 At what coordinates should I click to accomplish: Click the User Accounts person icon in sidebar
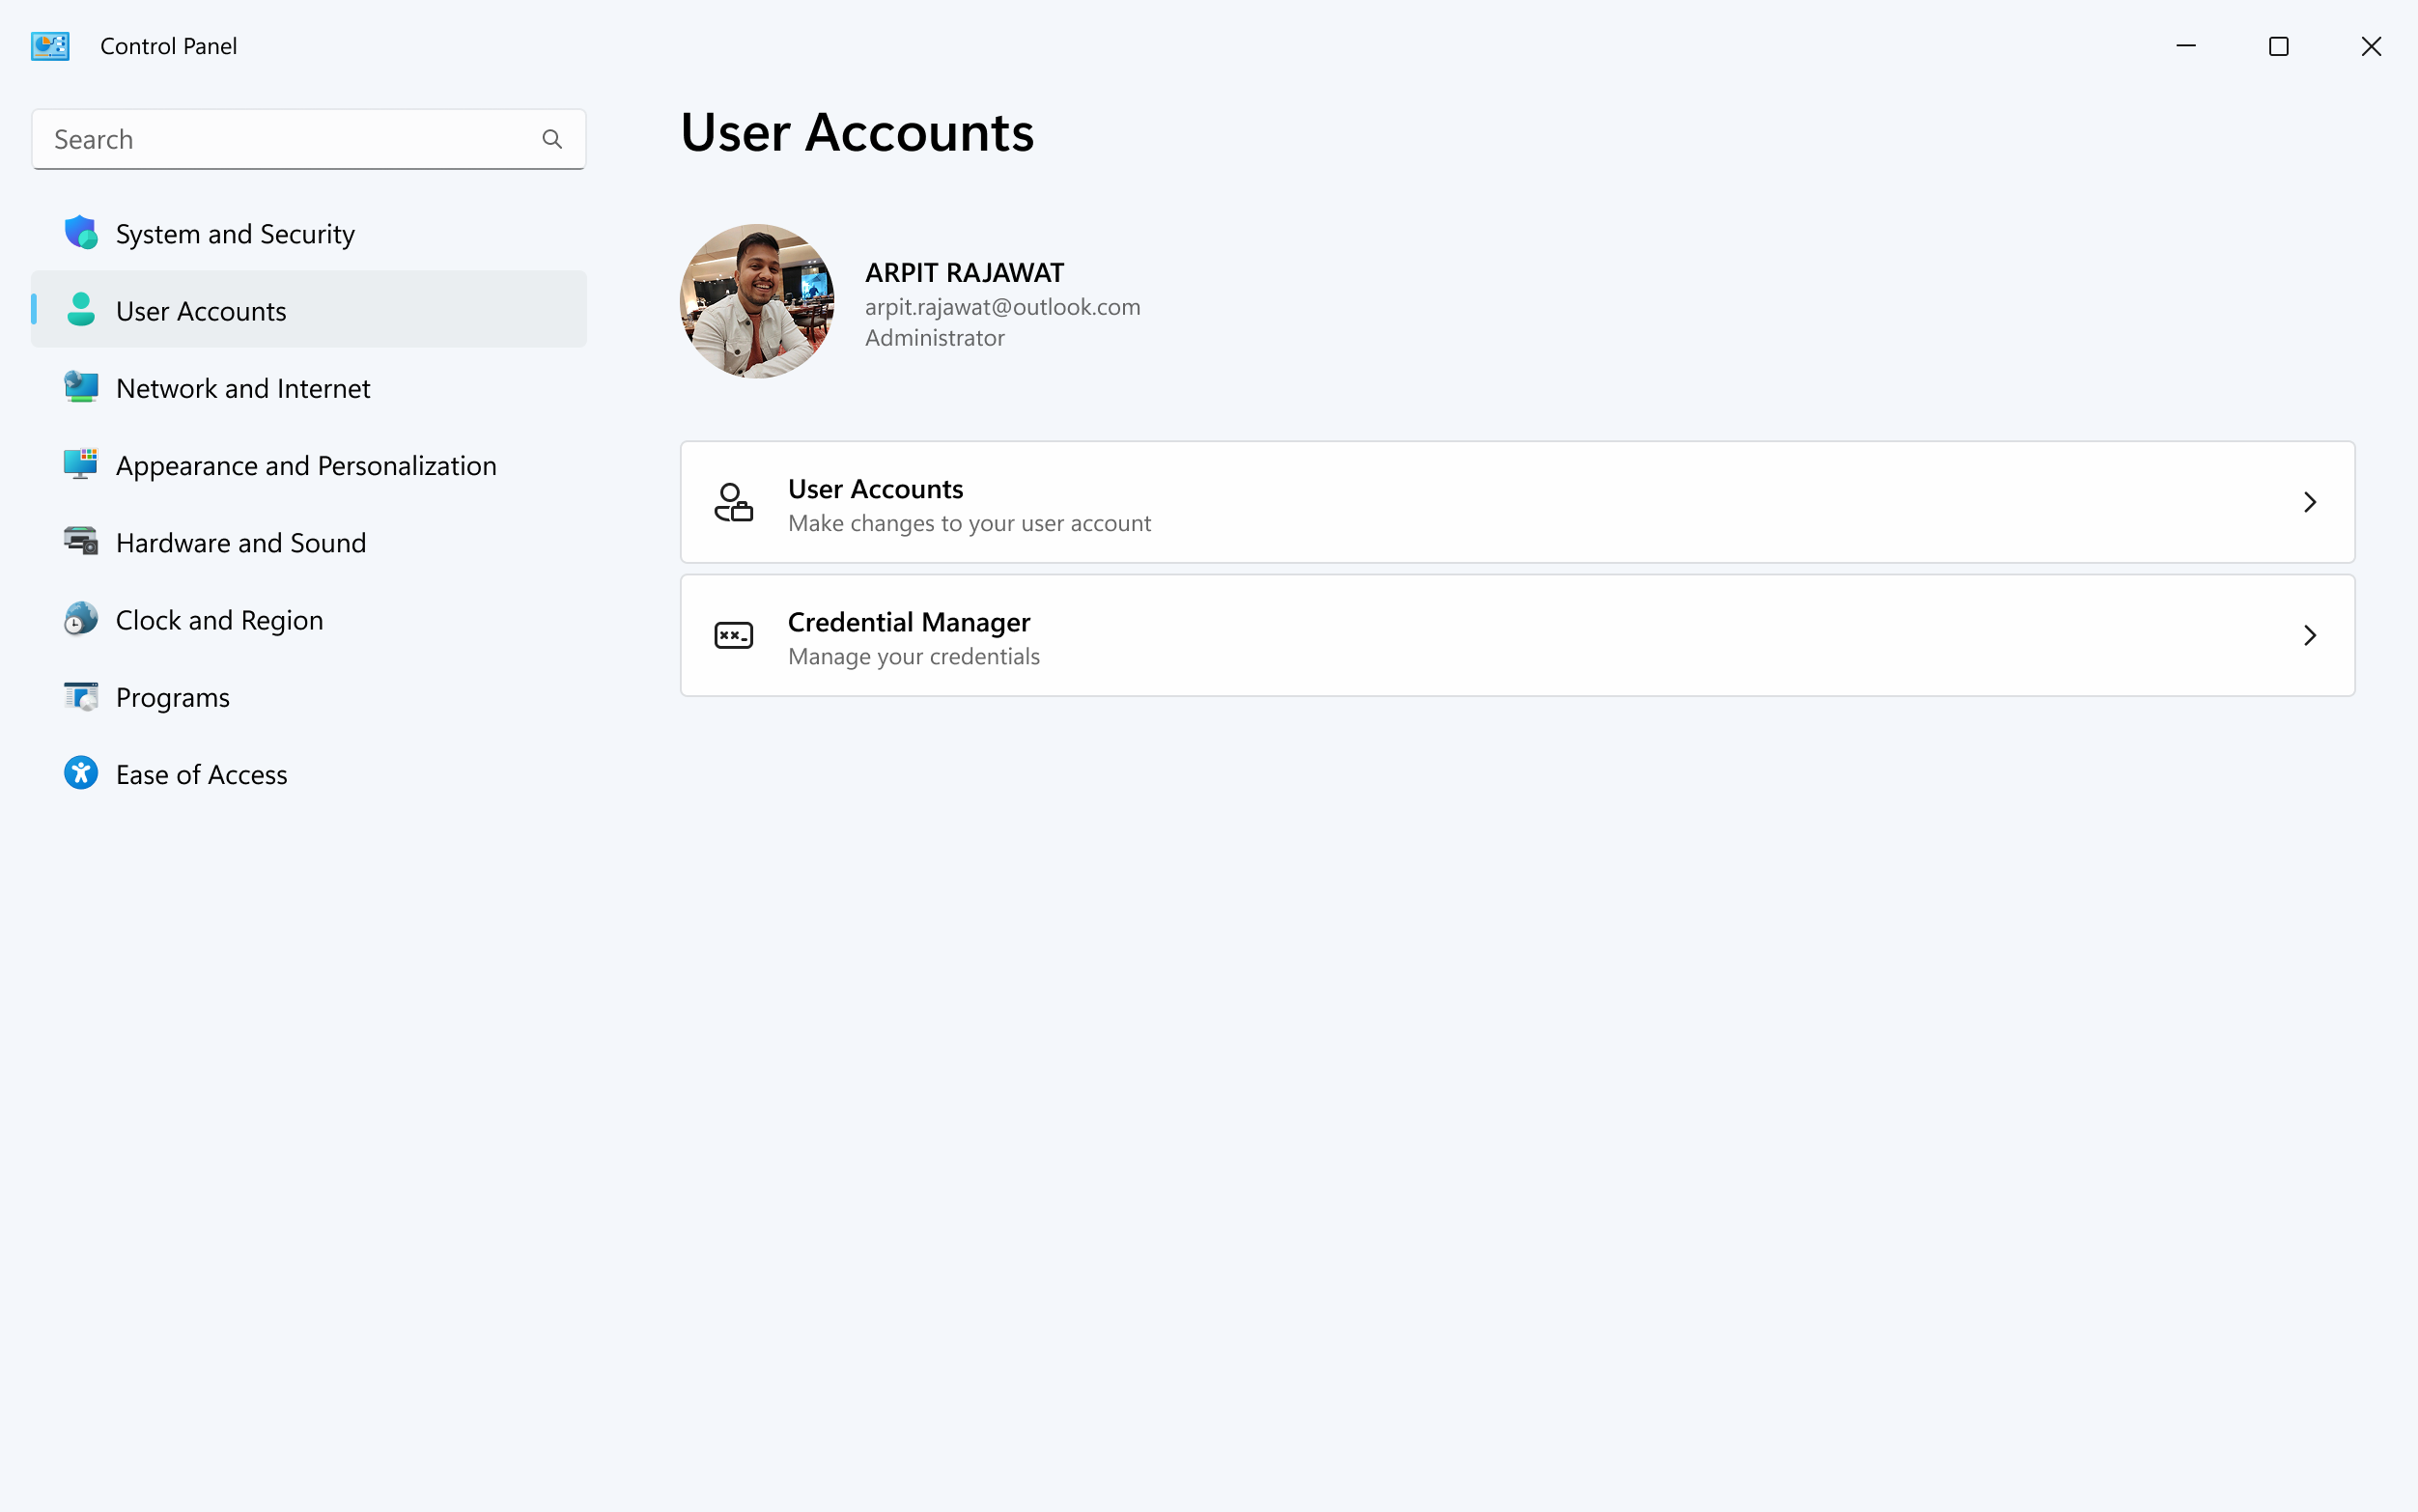[x=80, y=310]
